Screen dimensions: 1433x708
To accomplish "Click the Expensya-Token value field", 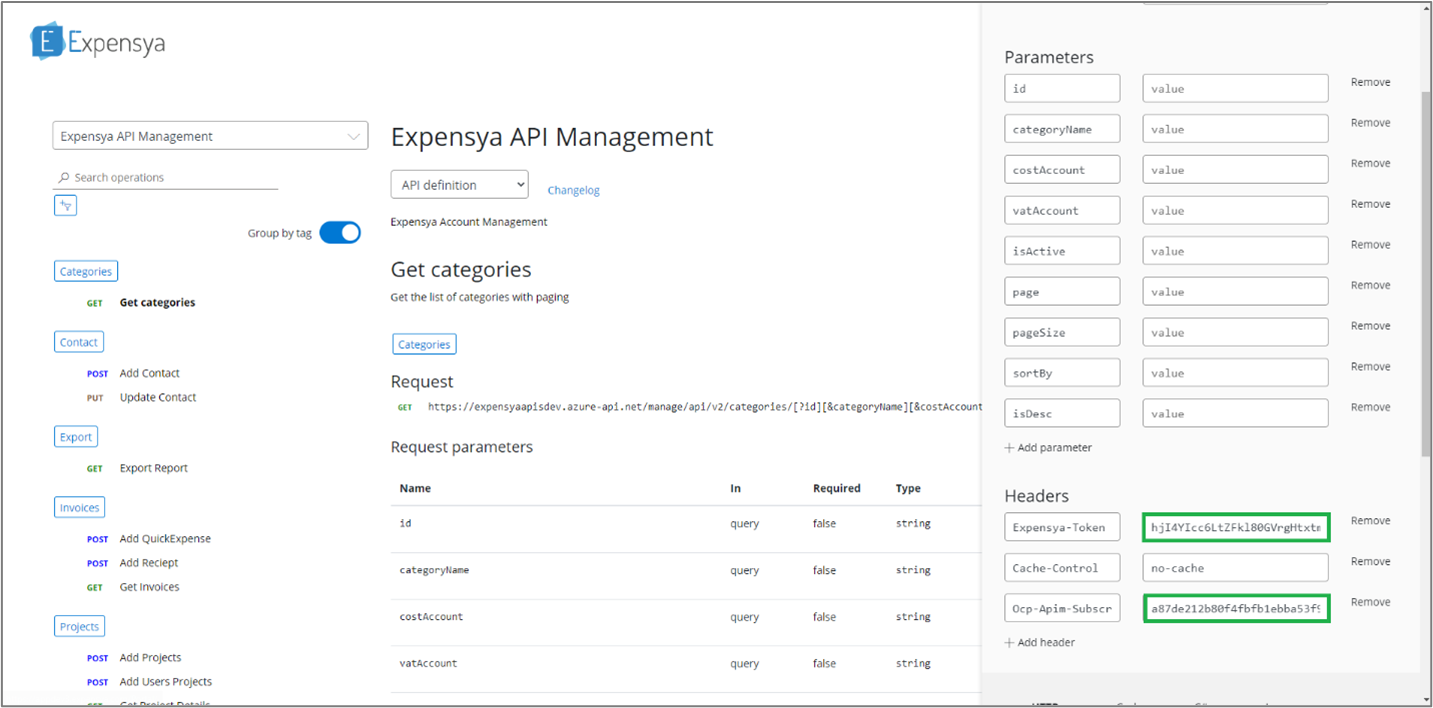I will 1236,527.
